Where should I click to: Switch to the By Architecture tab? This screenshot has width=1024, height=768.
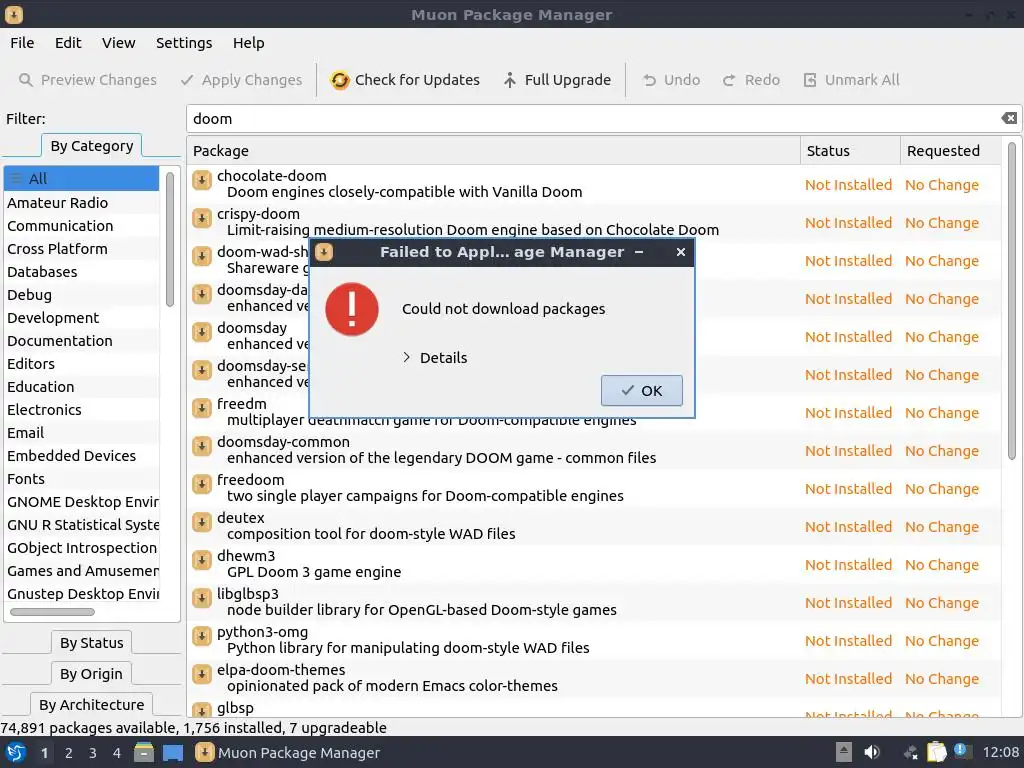[91, 705]
